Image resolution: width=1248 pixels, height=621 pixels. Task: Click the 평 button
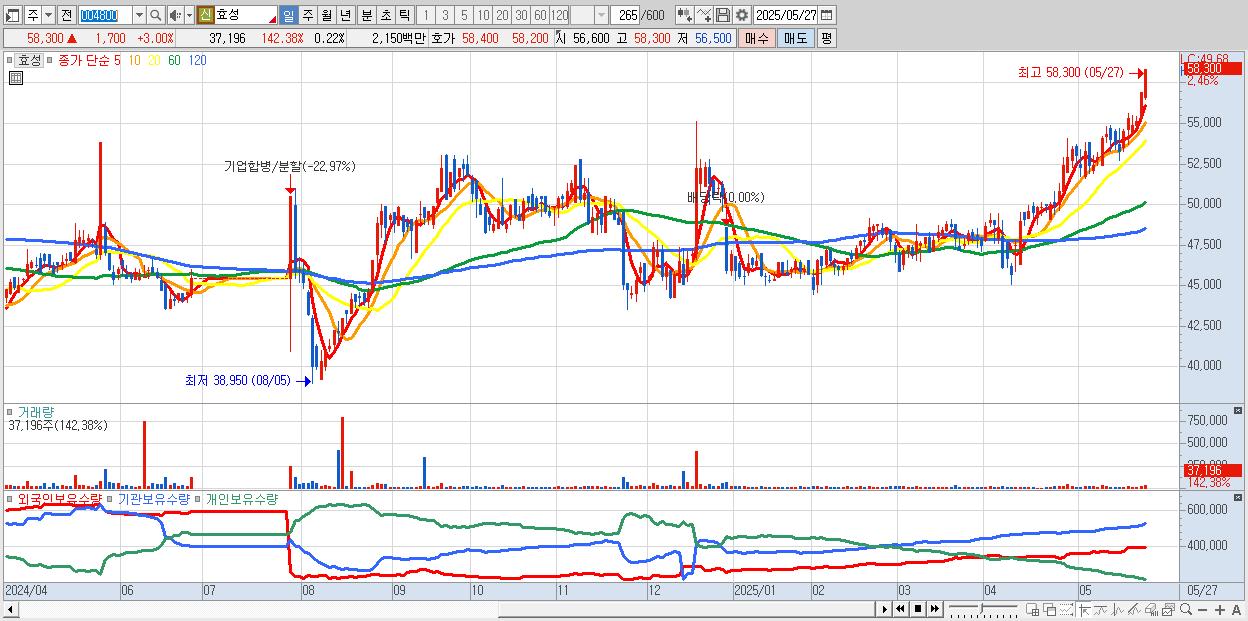[826, 38]
